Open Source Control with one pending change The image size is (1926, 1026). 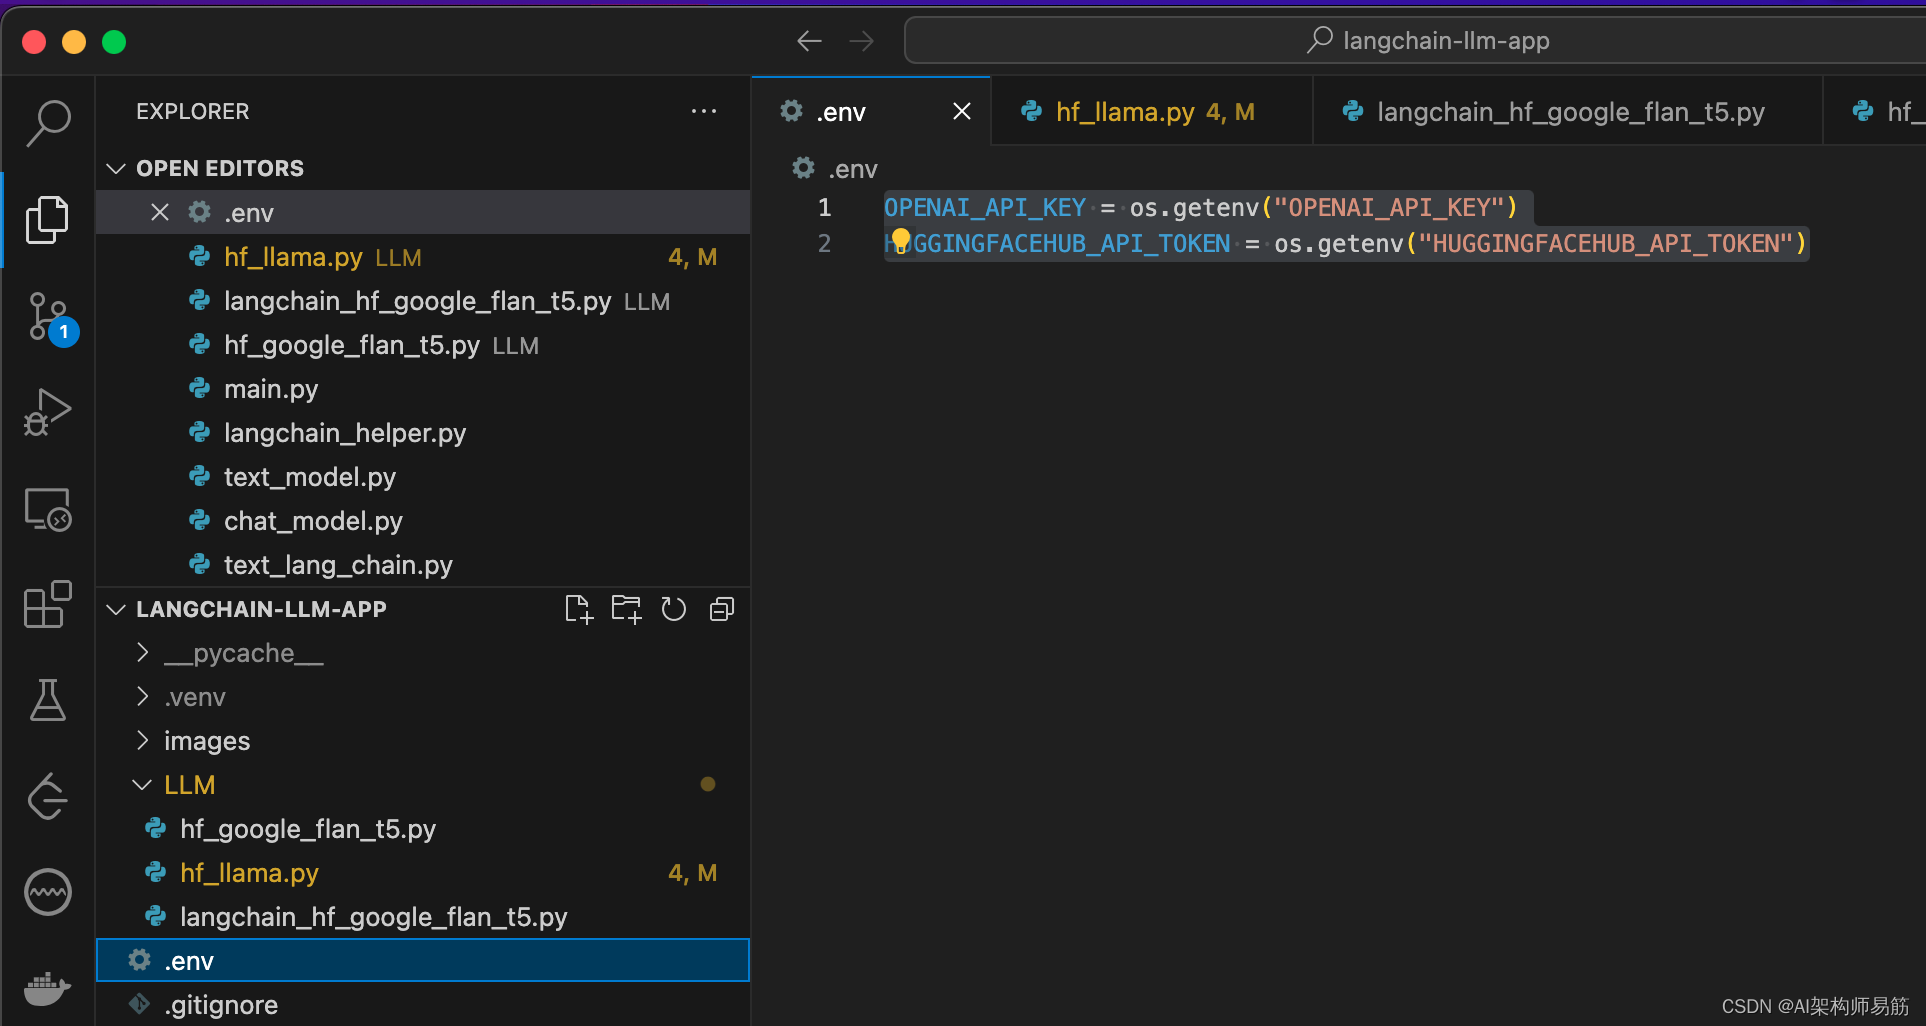pos(48,318)
